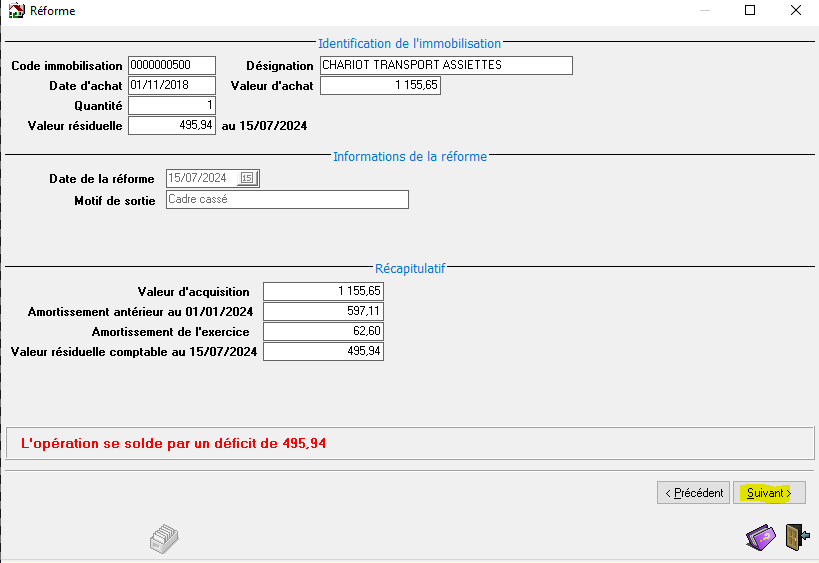Click the Réforme window title icon
This screenshot has height=563, width=819.
pyautogui.click(x=16, y=11)
